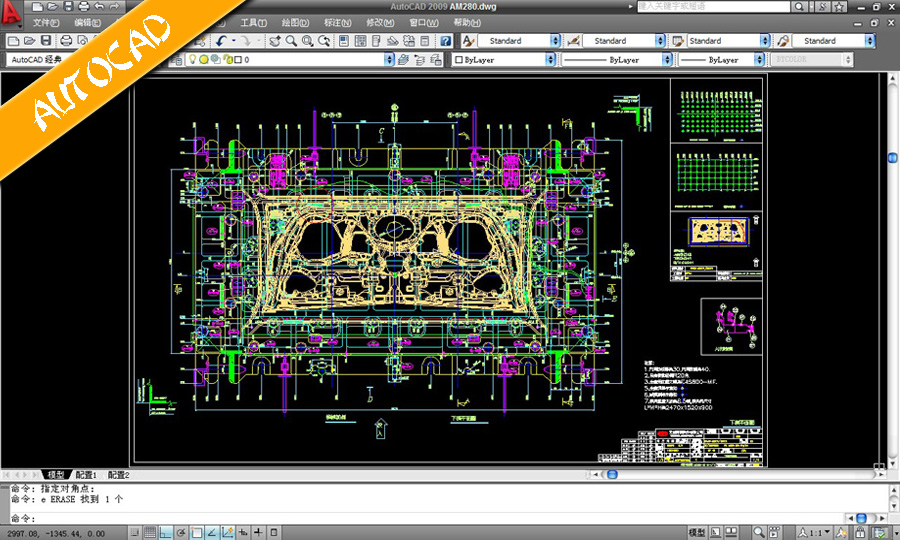Open the QuickCalc calculator icon
This screenshot has height=540, width=900.
pos(425,41)
